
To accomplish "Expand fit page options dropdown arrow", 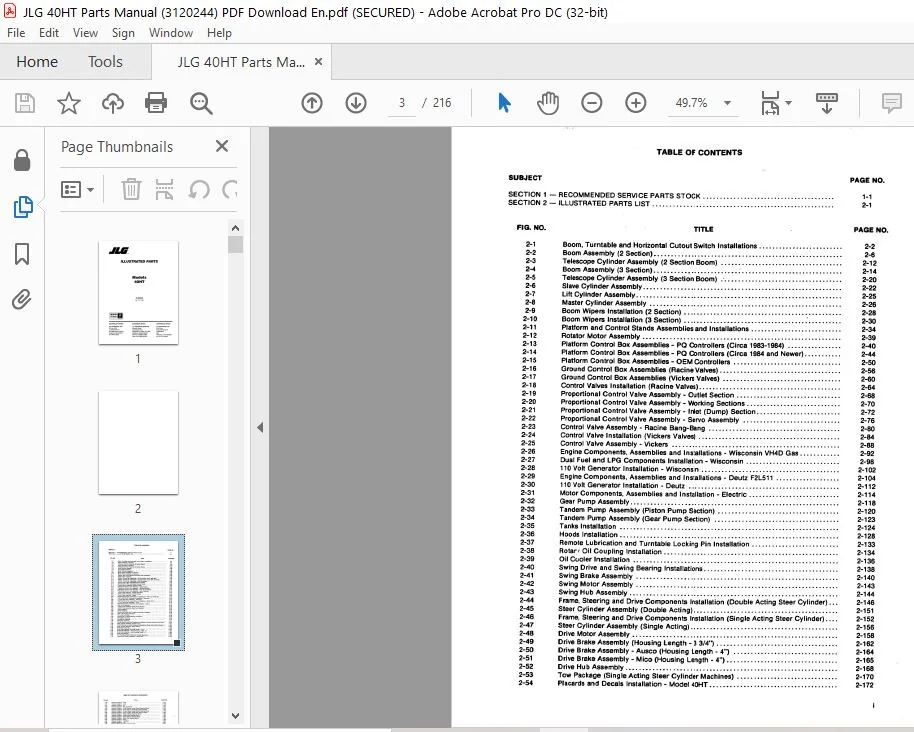I will [x=789, y=103].
